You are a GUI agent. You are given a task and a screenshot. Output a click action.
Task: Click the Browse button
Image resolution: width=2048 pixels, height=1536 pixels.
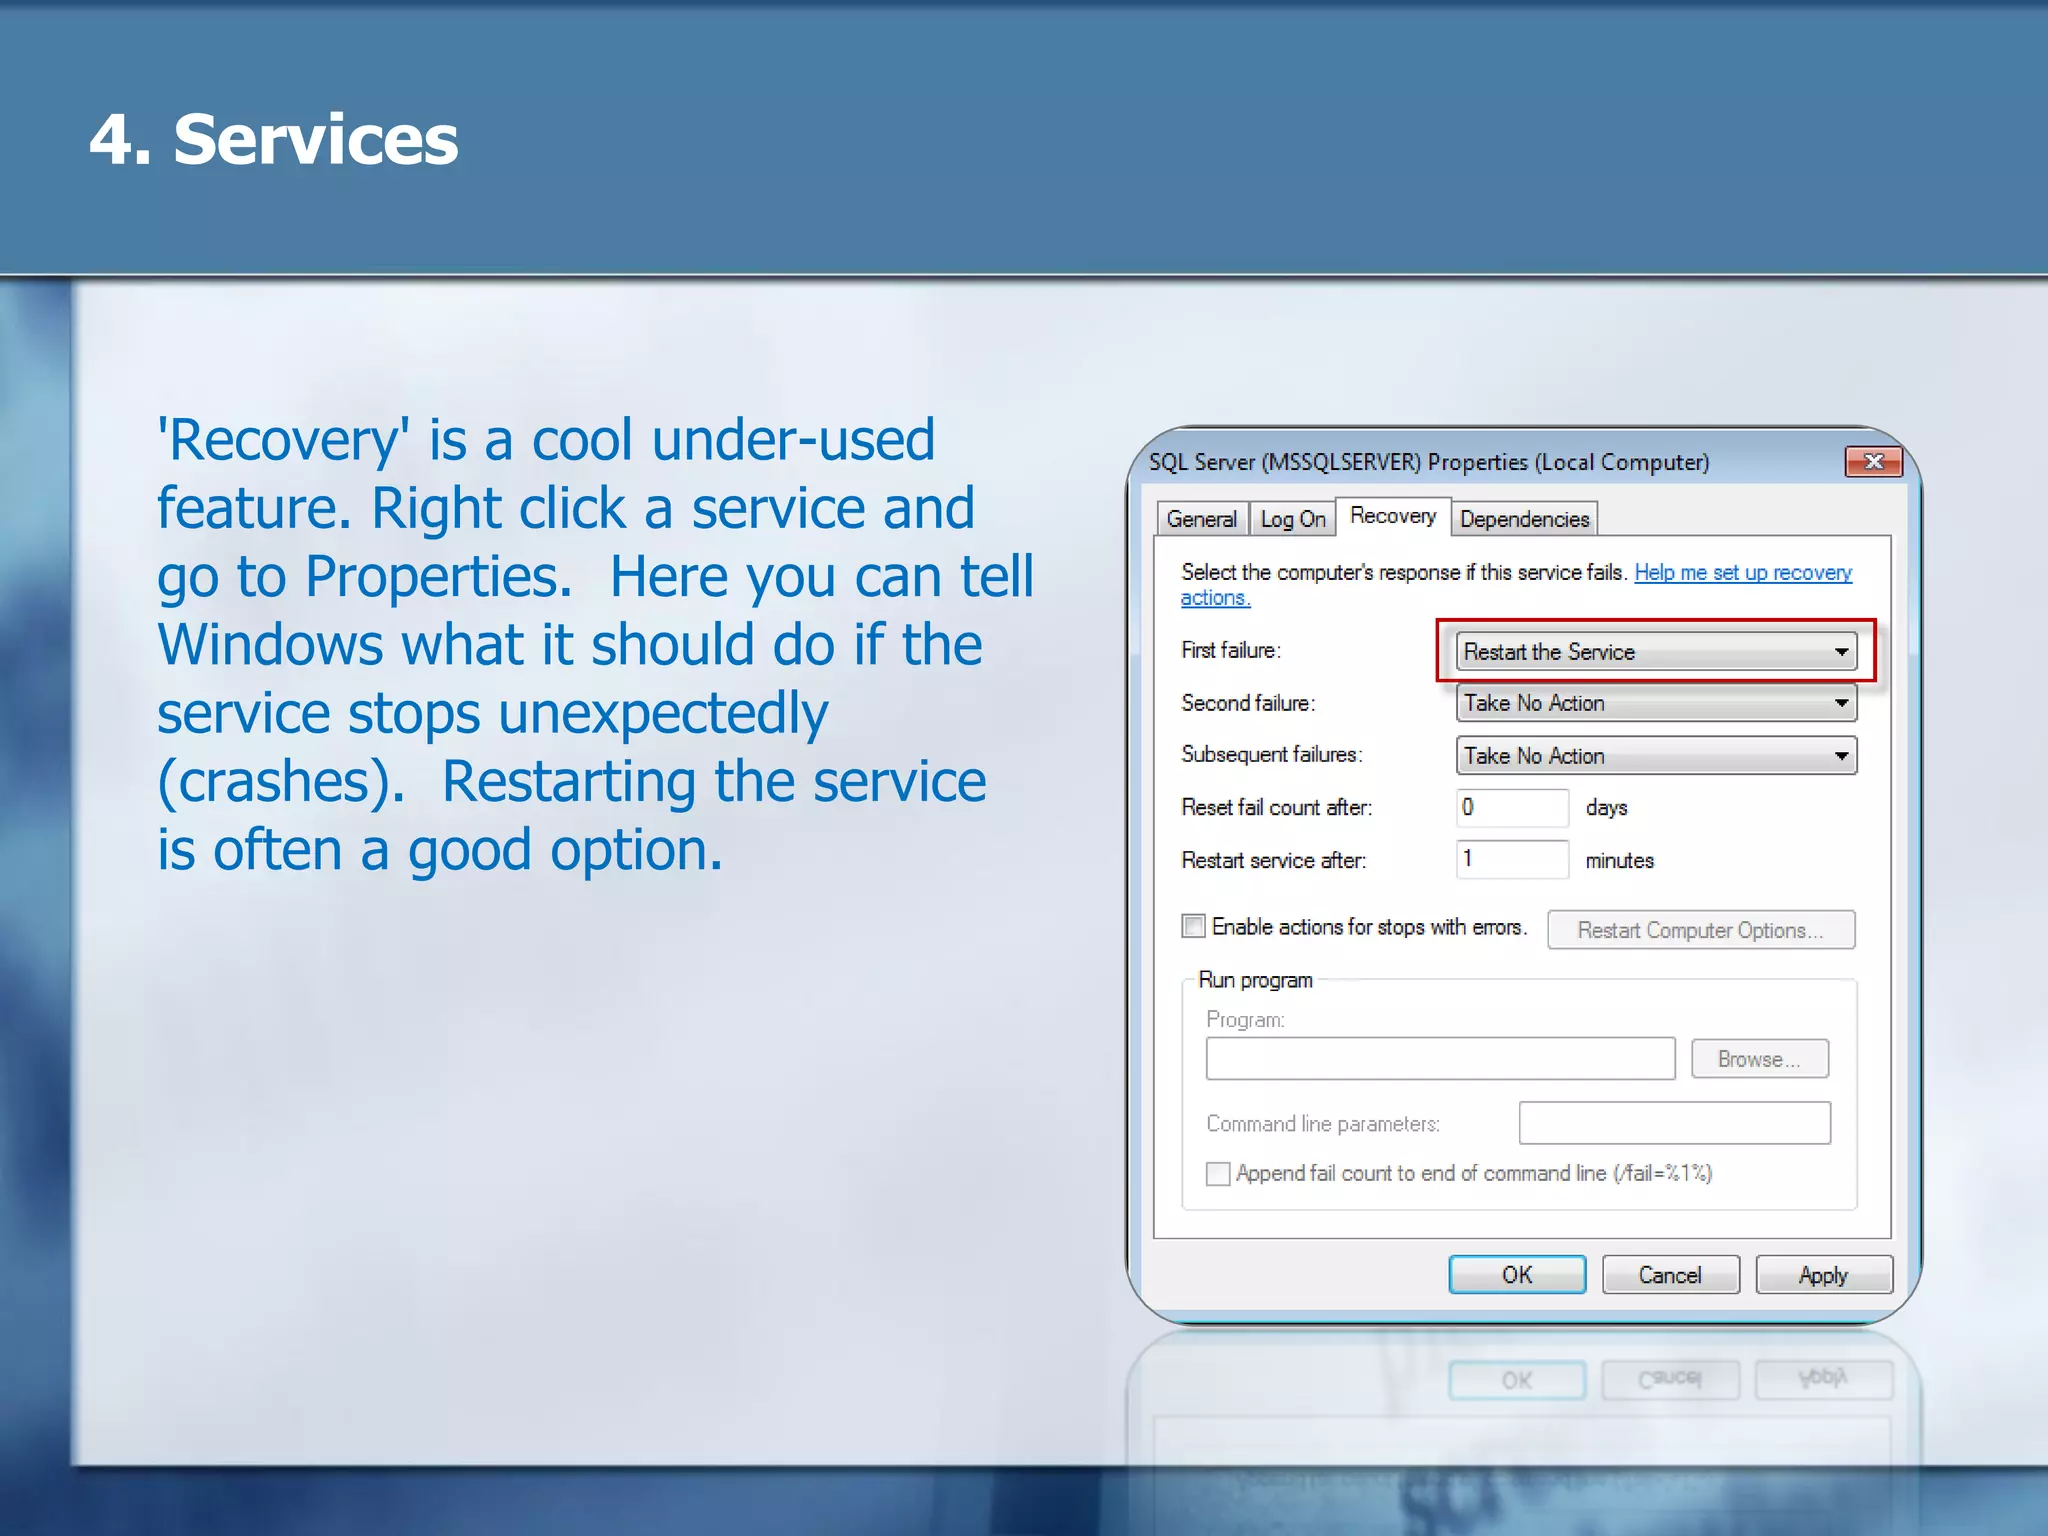(1759, 1059)
